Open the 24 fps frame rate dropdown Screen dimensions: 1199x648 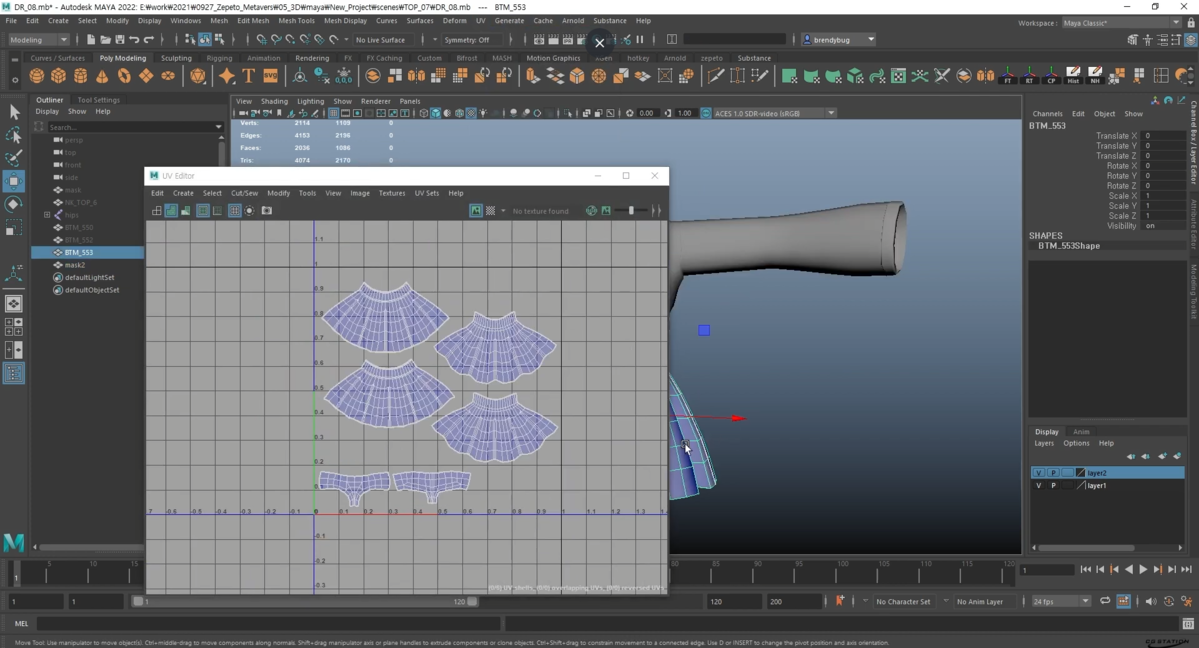pyautogui.click(x=1061, y=601)
